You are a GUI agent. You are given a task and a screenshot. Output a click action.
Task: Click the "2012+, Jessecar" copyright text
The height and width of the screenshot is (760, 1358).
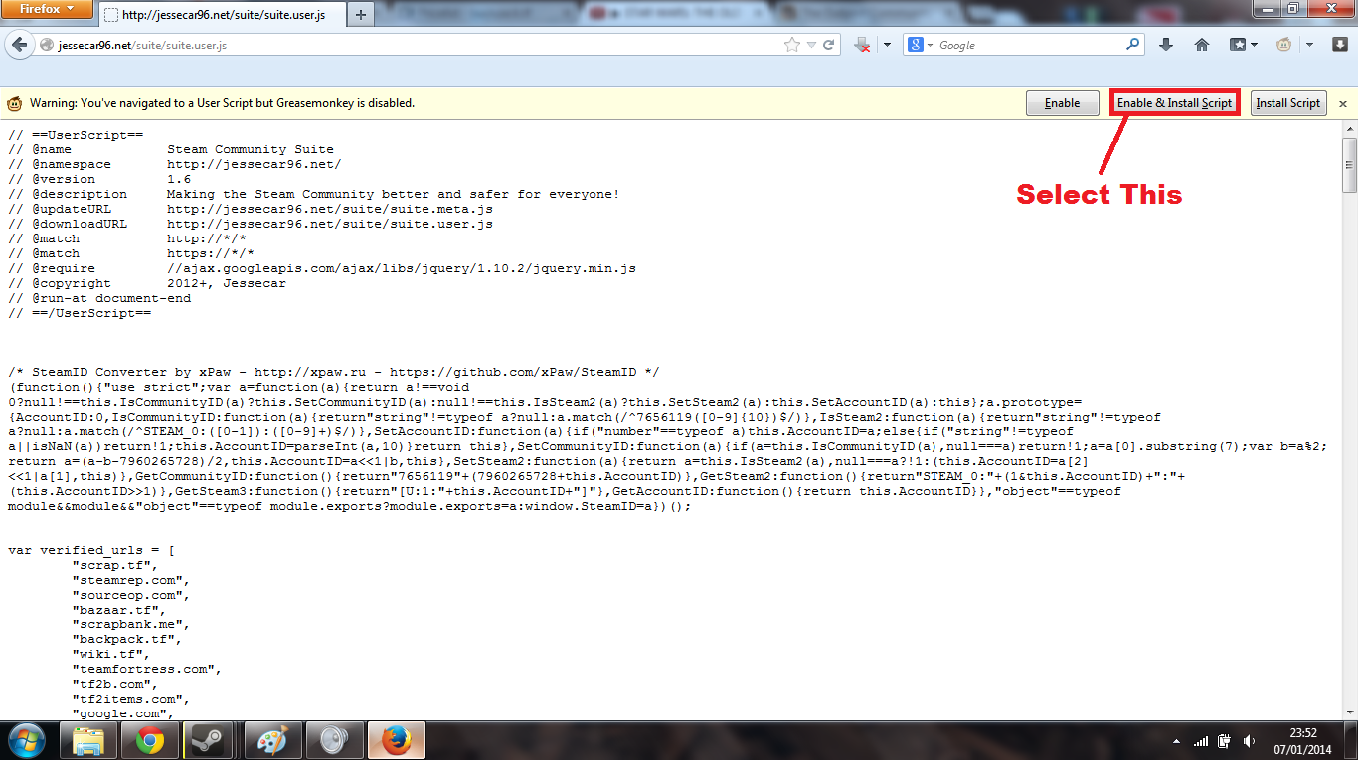pyautogui.click(x=226, y=283)
